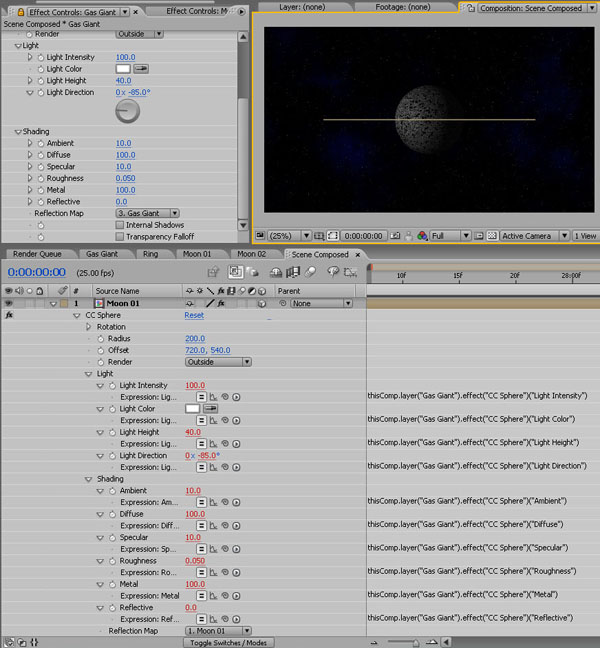Open the Diffuse expression language menu arrow

click(236, 525)
